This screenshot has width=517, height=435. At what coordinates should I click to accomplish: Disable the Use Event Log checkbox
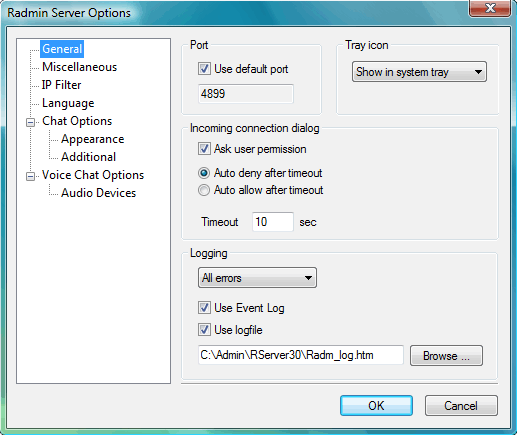pos(204,308)
